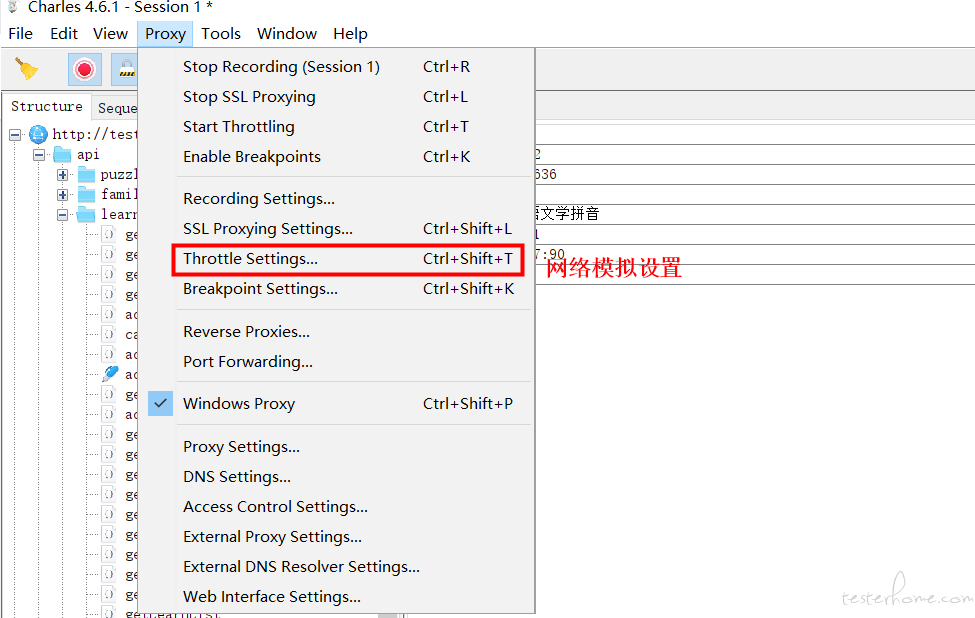Open Port Forwarding...
Image resolution: width=975 pixels, height=618 pixels.
pyautogui.click(x=336, y=361)
